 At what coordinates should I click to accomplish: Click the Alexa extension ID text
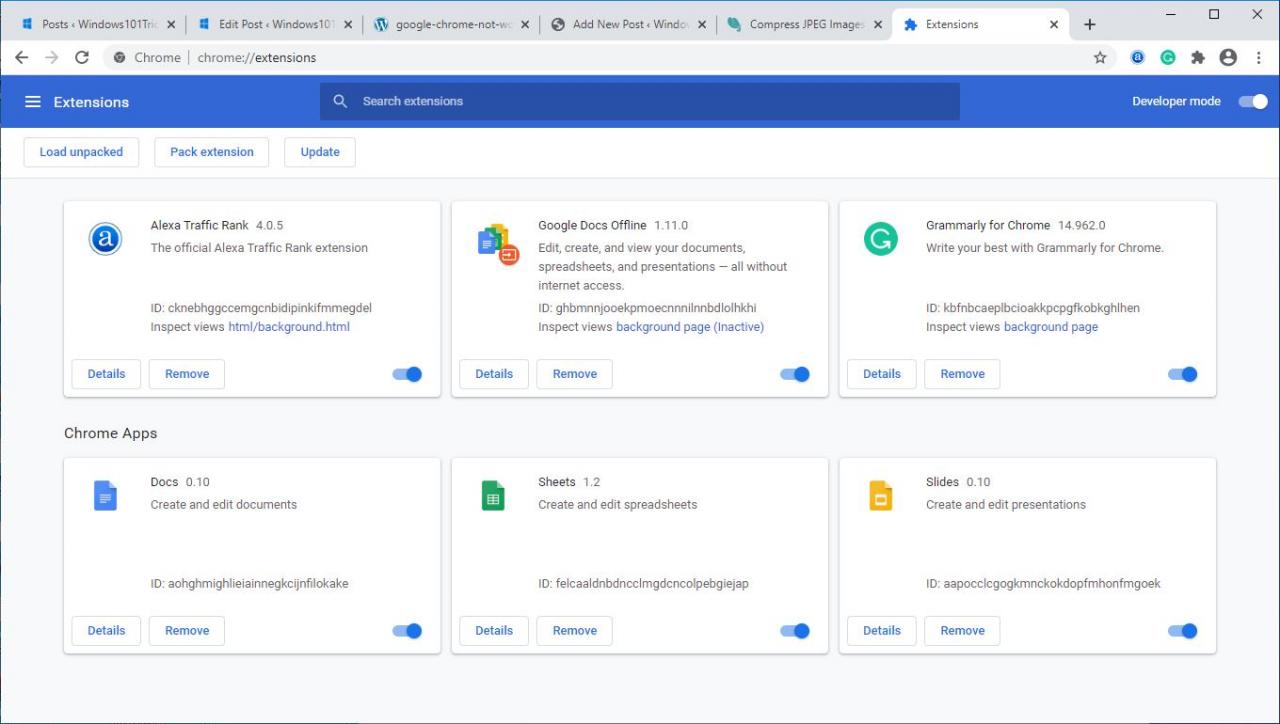coord(261,308)
